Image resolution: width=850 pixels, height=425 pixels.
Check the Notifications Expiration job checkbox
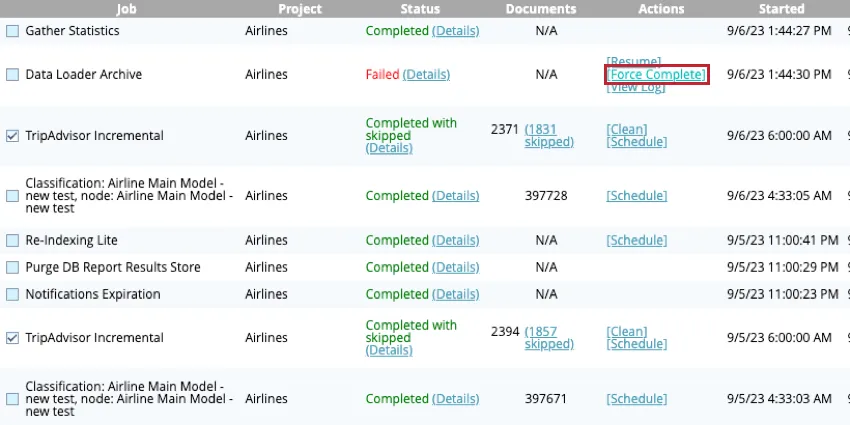point(12,295)
